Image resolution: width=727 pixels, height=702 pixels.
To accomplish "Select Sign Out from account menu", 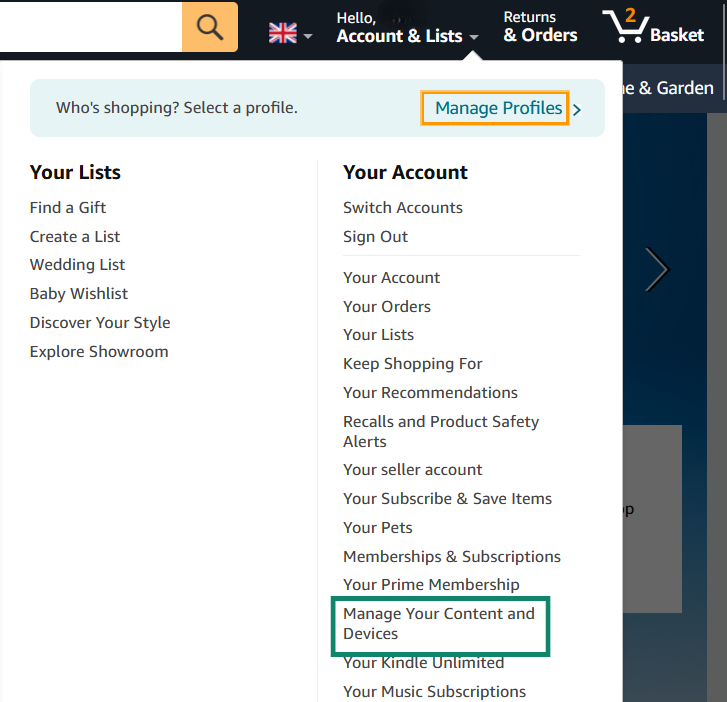I will point(375,237).
